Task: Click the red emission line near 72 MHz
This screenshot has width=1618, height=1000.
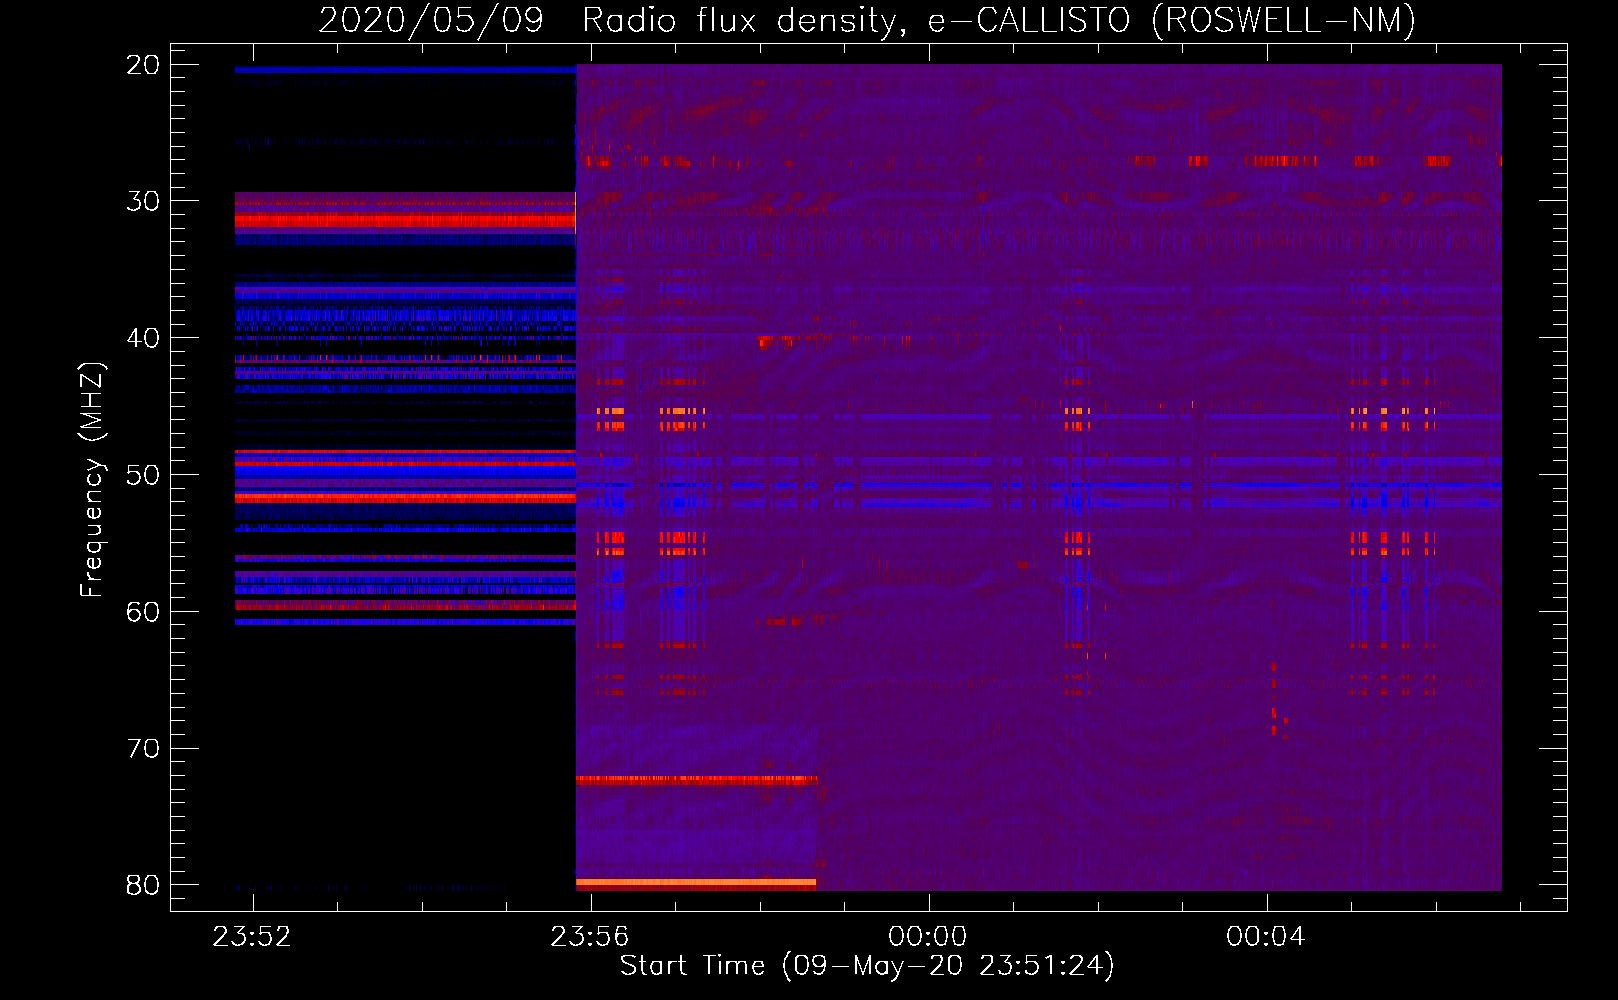Action: [x=697, y=780]
